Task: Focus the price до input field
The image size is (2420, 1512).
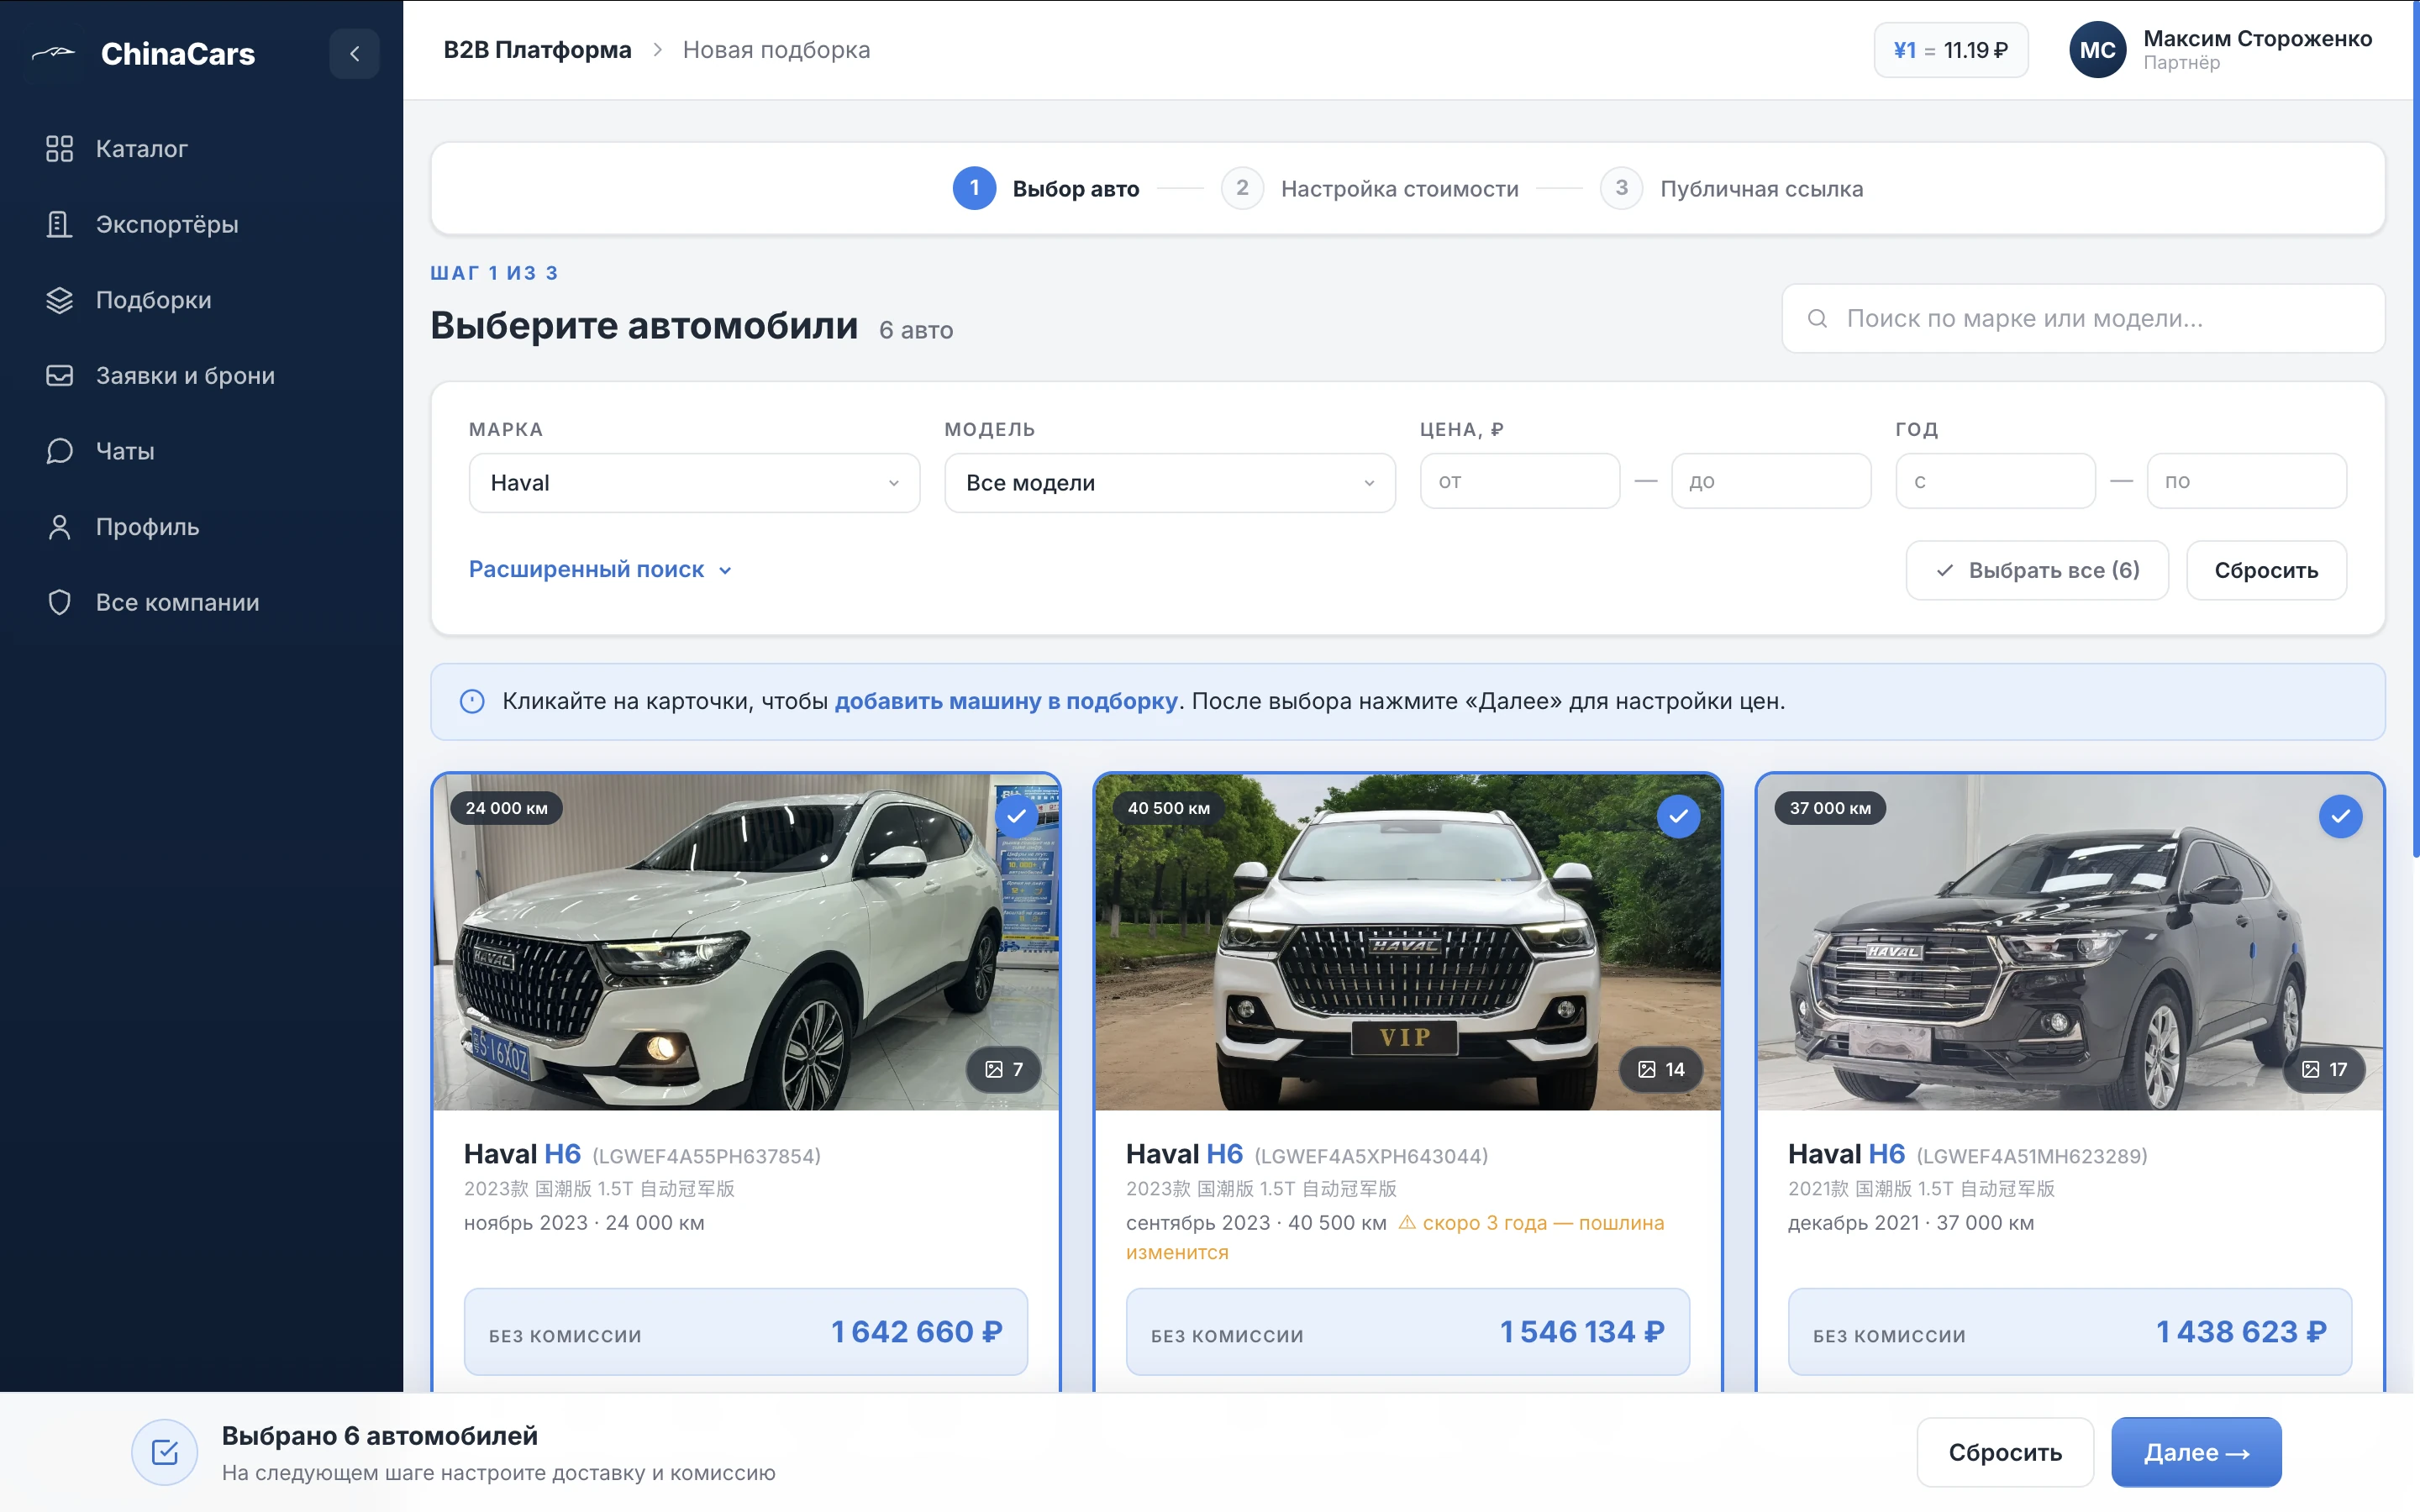Action: pos(1771,481)
